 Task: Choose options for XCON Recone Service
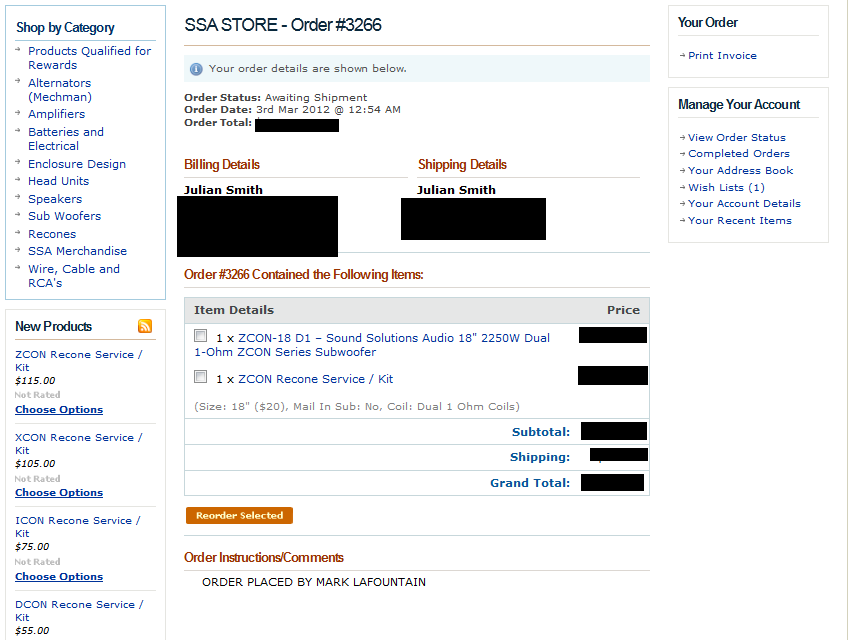(59, 493)
